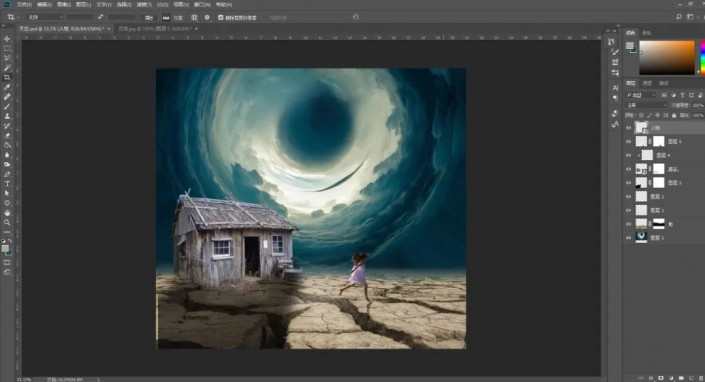
Task: Select the Gradient tool
Action: click(x=7, y=145)
